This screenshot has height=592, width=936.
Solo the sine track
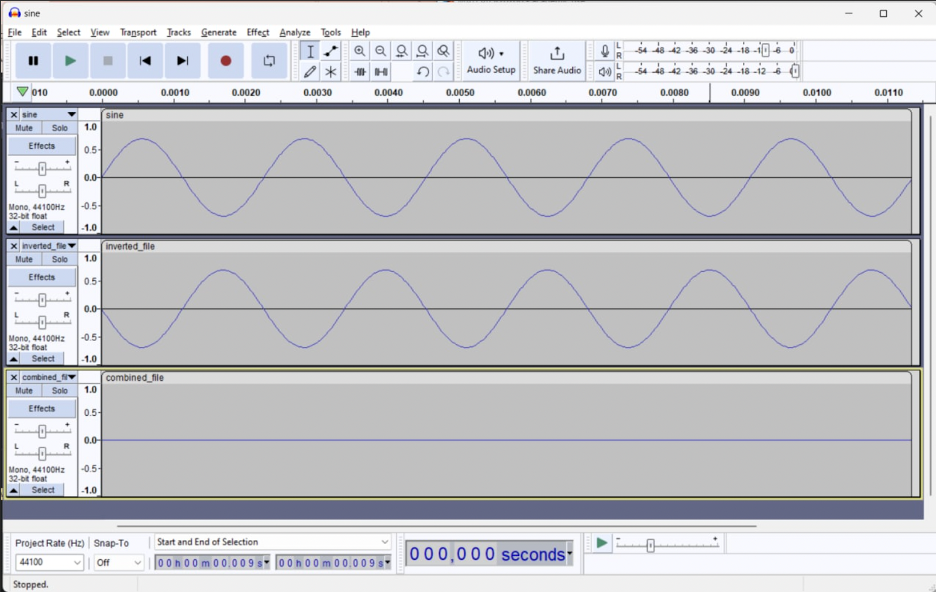pyautogui.click(x=60, y=128)
